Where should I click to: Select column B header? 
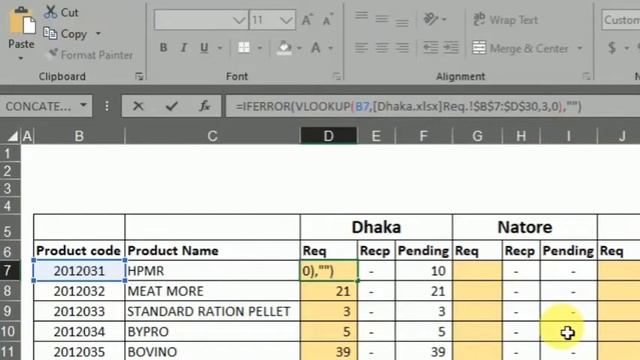[x=79, y=136]
